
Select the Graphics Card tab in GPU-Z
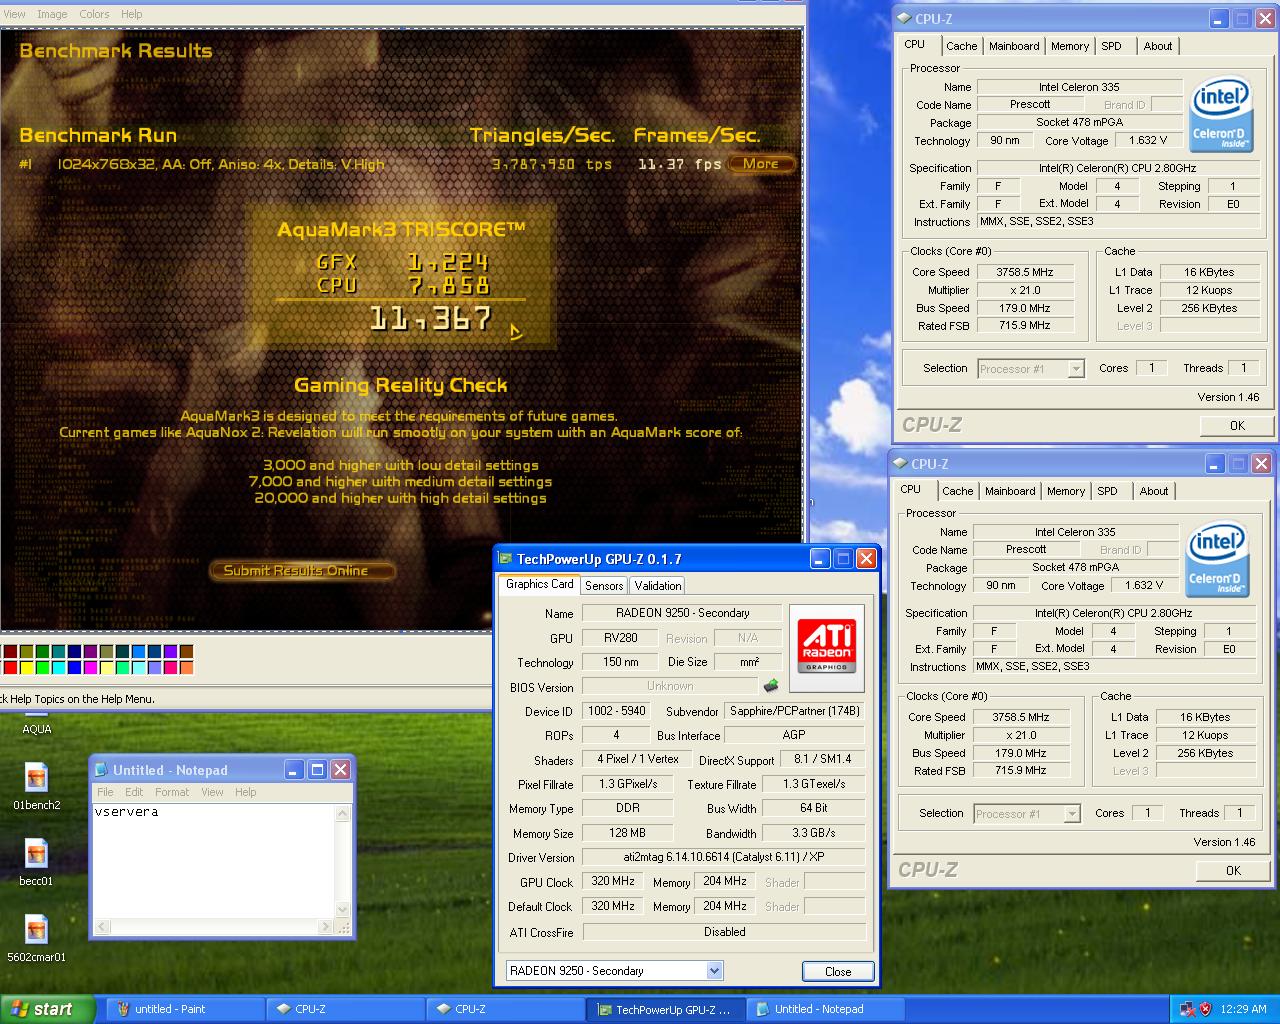click(x=540, y=584)
